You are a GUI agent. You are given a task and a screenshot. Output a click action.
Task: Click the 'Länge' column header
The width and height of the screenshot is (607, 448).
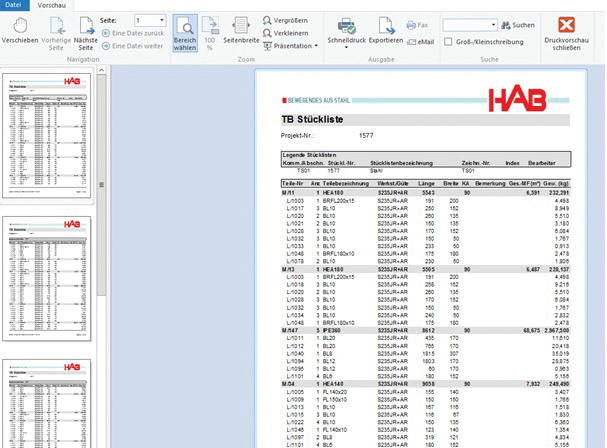426,184
